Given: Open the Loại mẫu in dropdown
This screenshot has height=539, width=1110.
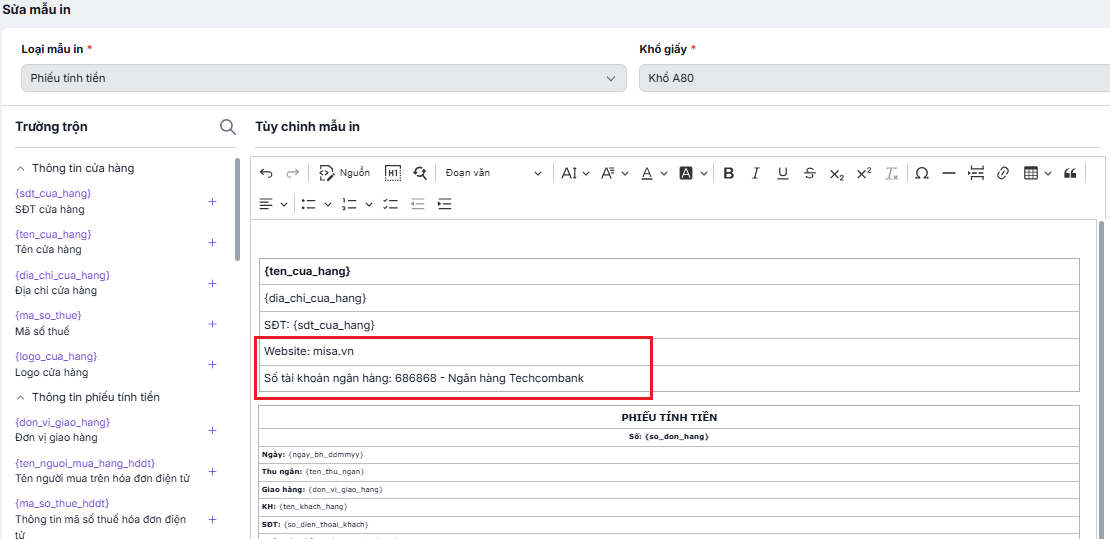Looking at the screenshot, I should (323, 78).
